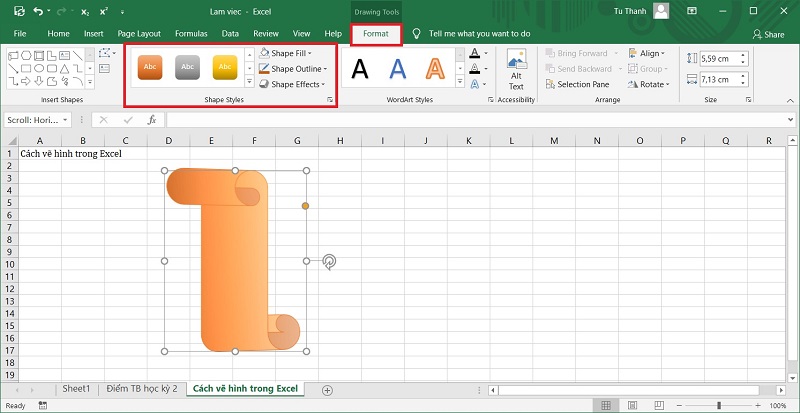Click the Draw Text Box icon
This screenshot has height=413, width=800.
pos(105,68)
